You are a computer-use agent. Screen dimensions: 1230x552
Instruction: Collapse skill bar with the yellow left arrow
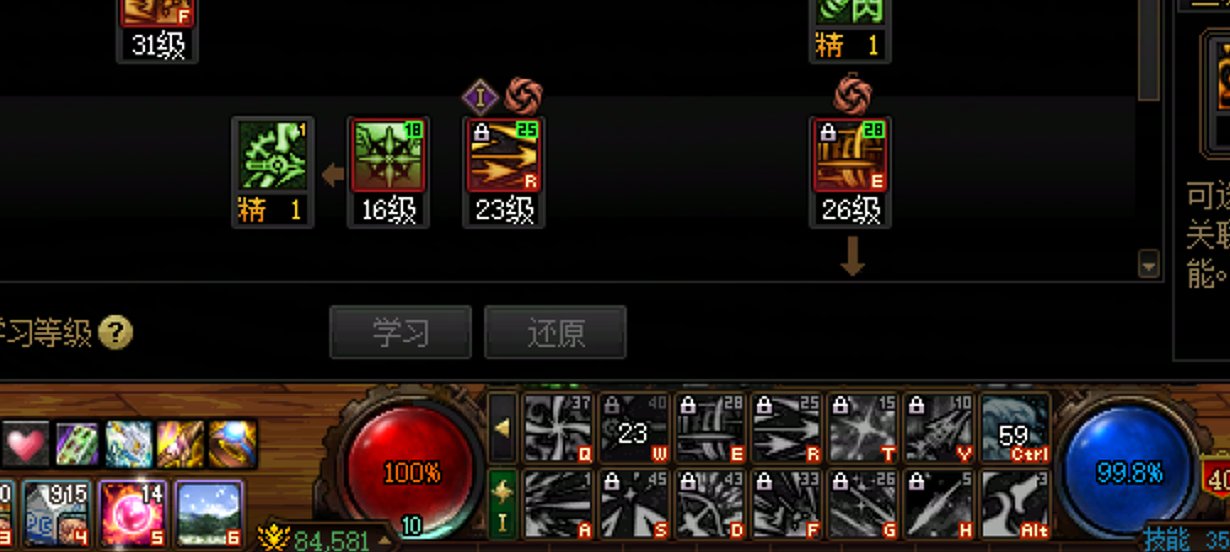click(503, 428)
